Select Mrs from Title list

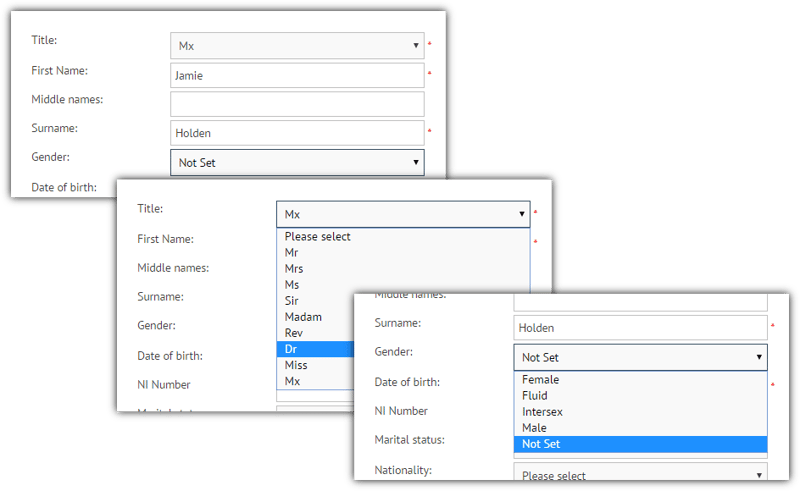tap(403, 268)
